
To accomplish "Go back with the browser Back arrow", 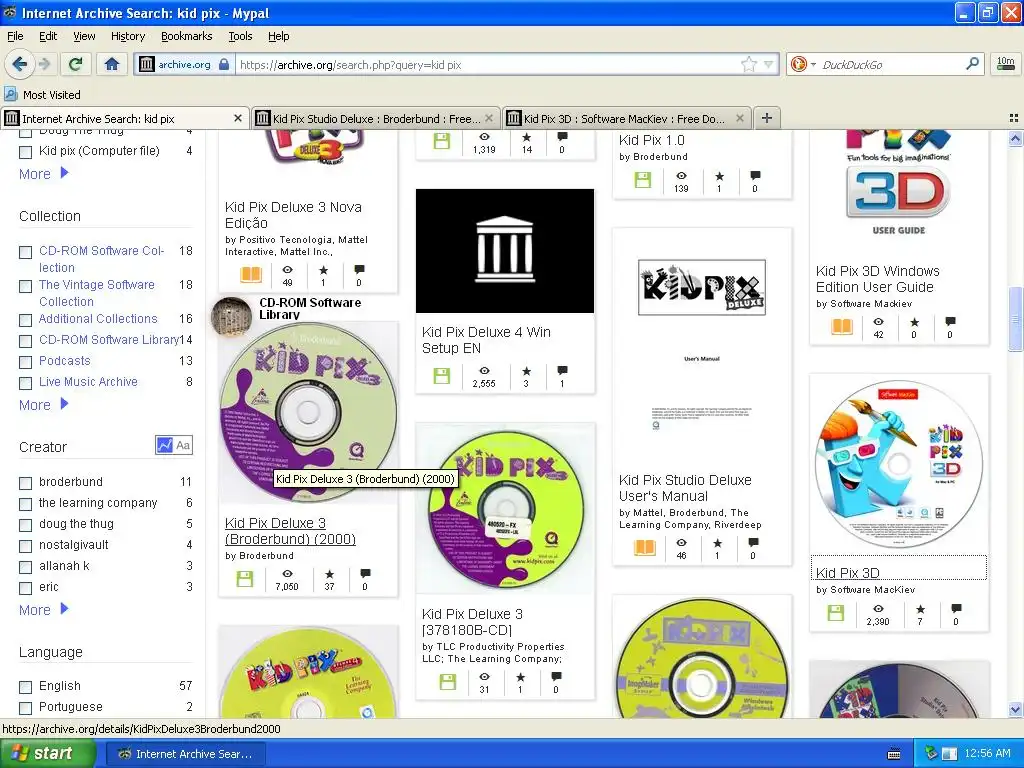I will [19, 64].
